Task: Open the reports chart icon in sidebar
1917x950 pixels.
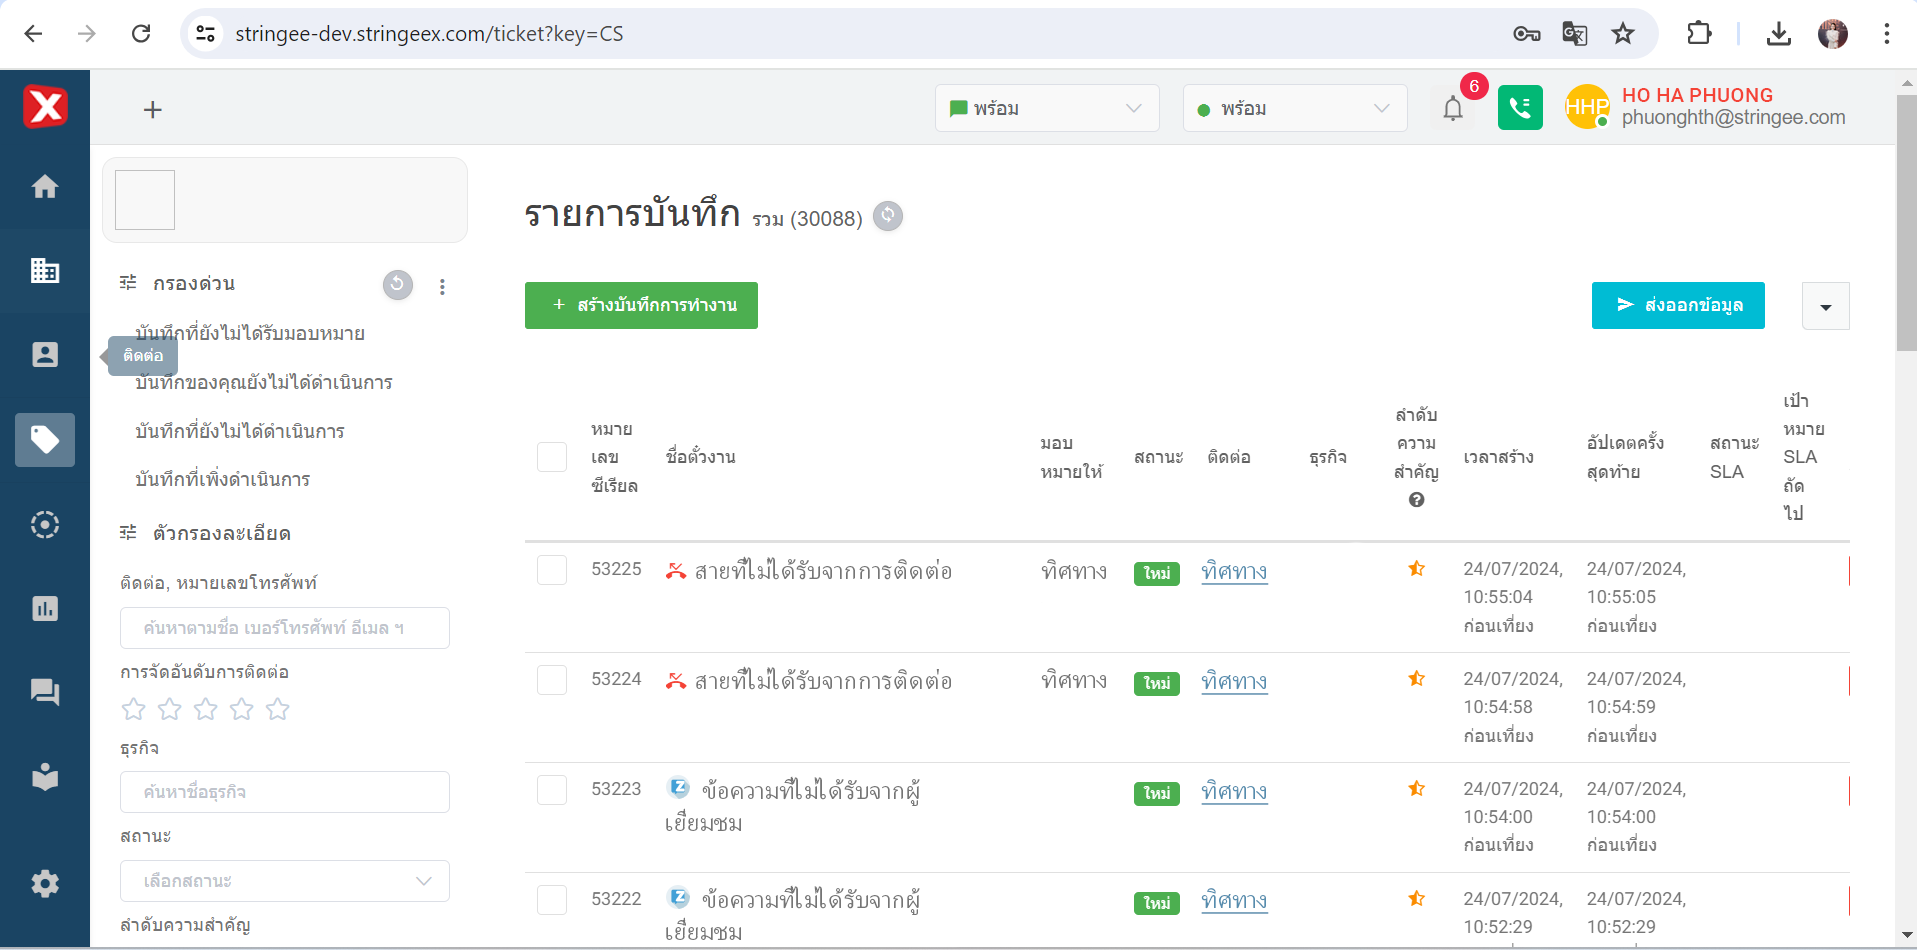Action: 45,609
